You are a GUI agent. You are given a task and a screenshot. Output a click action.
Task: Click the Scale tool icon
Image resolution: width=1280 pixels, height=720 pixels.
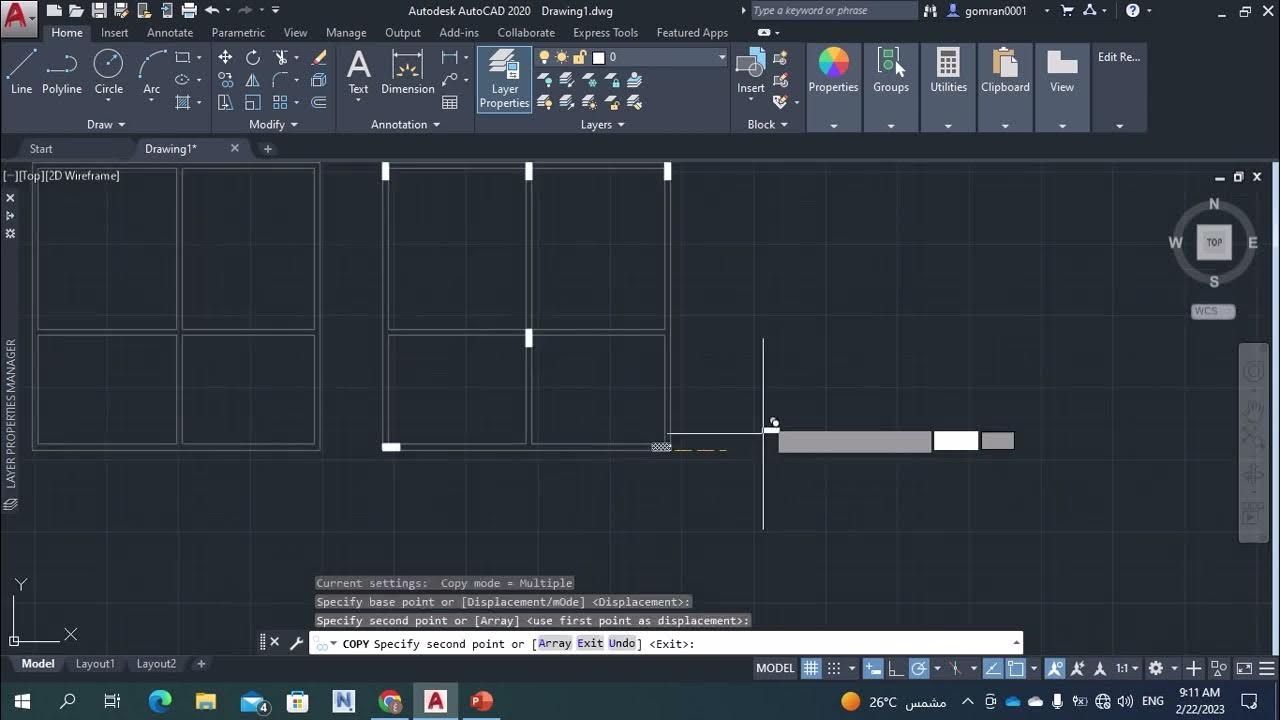(253, 102)
